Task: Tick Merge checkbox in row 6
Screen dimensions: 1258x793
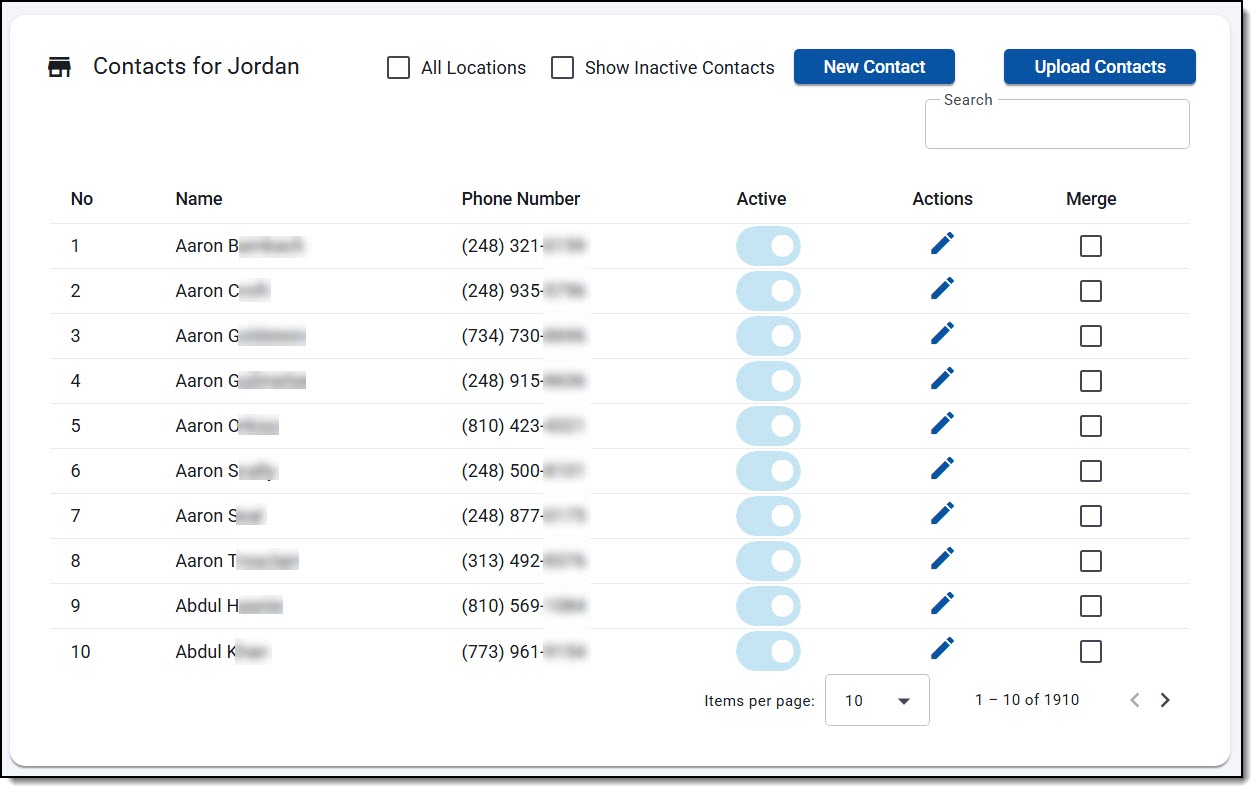Action: 1091,471
